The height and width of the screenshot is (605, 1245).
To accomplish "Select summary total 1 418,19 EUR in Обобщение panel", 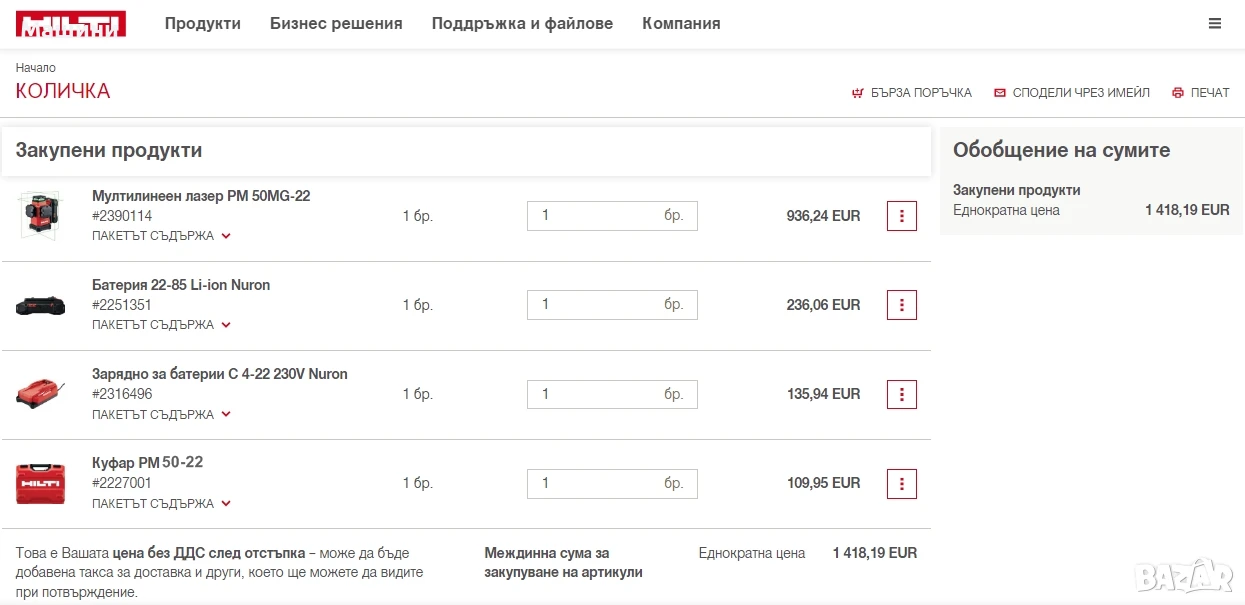I will (1187, 210).
